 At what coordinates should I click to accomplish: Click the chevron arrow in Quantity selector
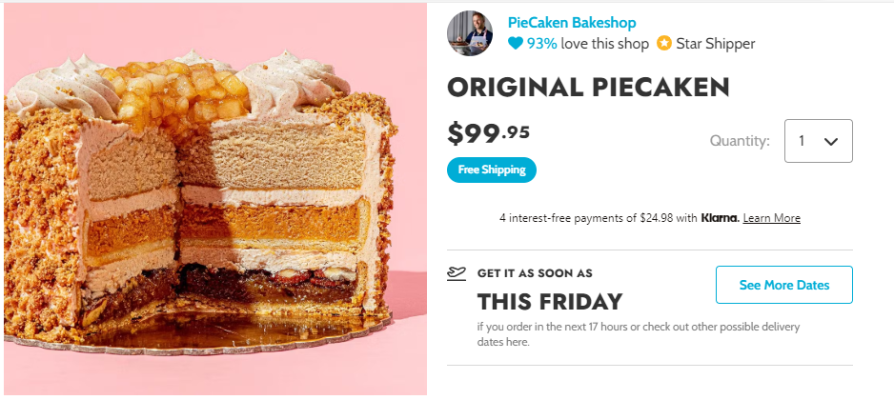tap(831, 141)
